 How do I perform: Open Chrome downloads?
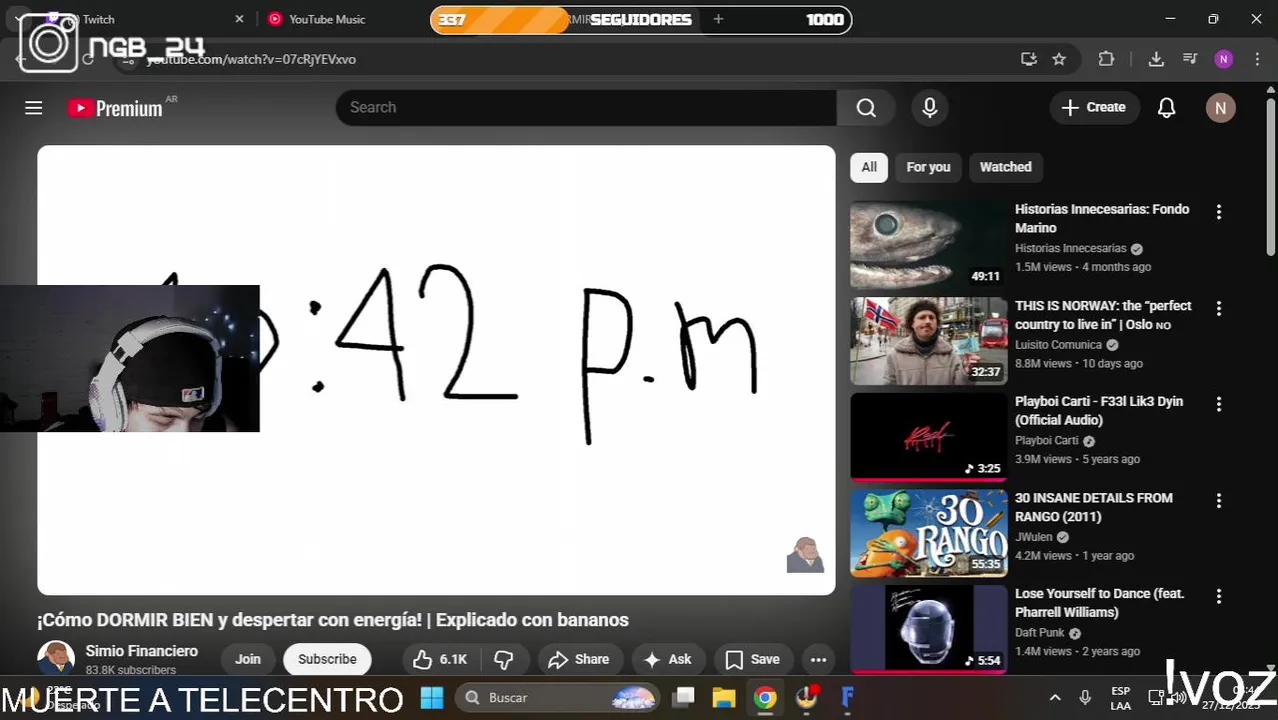(1156, 59)
